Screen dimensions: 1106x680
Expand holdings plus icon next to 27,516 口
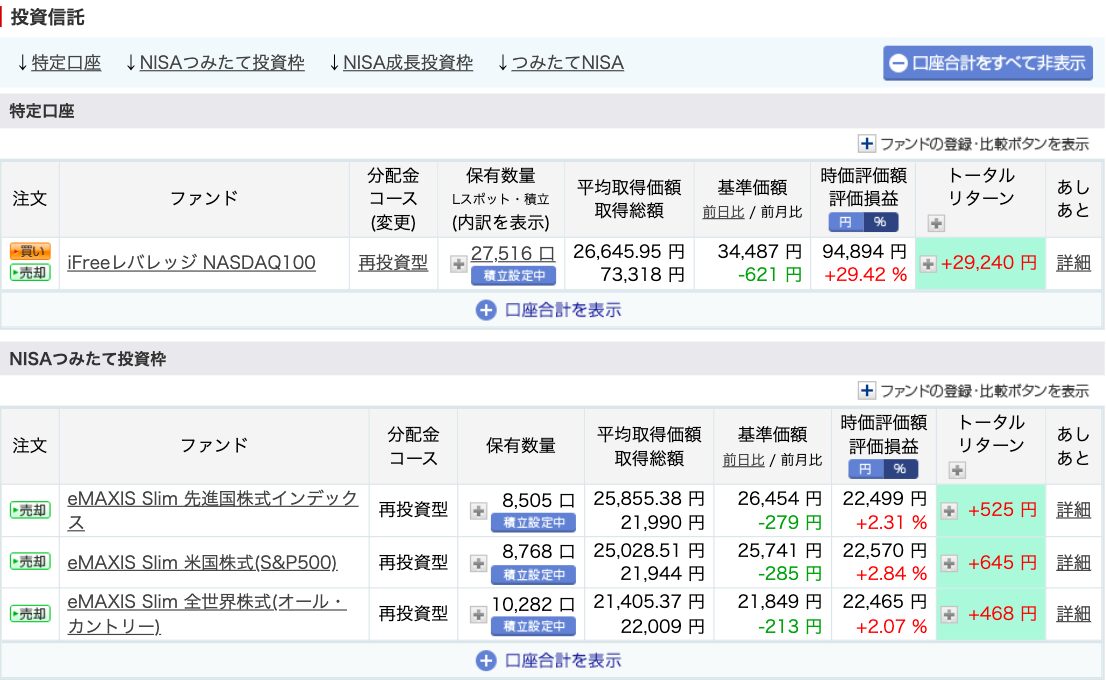pyautogui.click(x=458, y=264)
